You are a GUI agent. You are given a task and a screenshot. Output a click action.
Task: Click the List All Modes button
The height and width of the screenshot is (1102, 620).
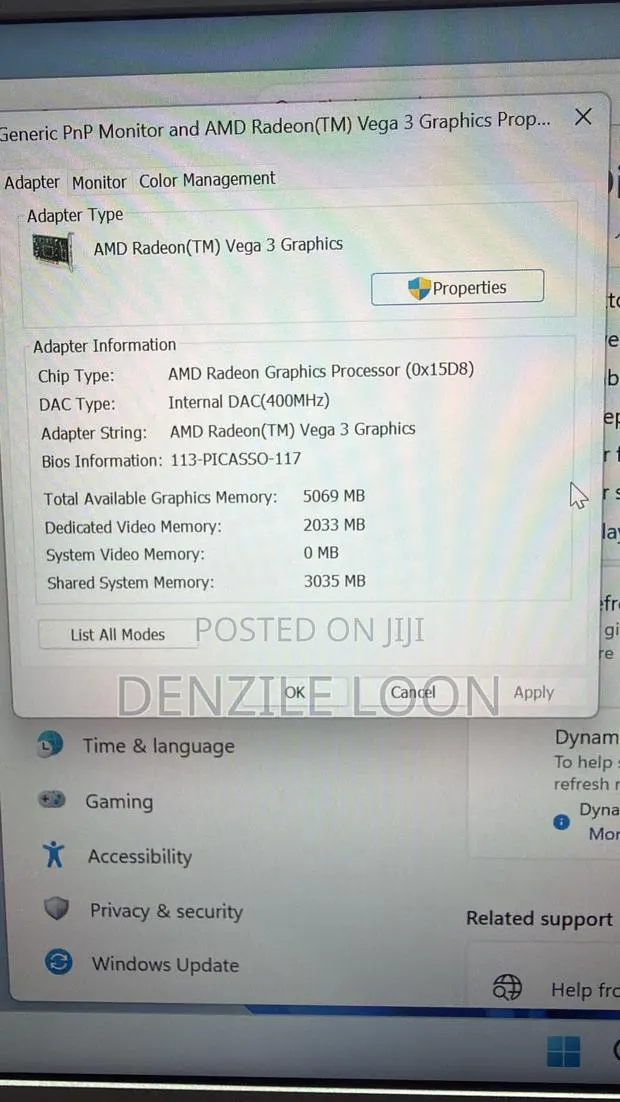pos(117,635)
